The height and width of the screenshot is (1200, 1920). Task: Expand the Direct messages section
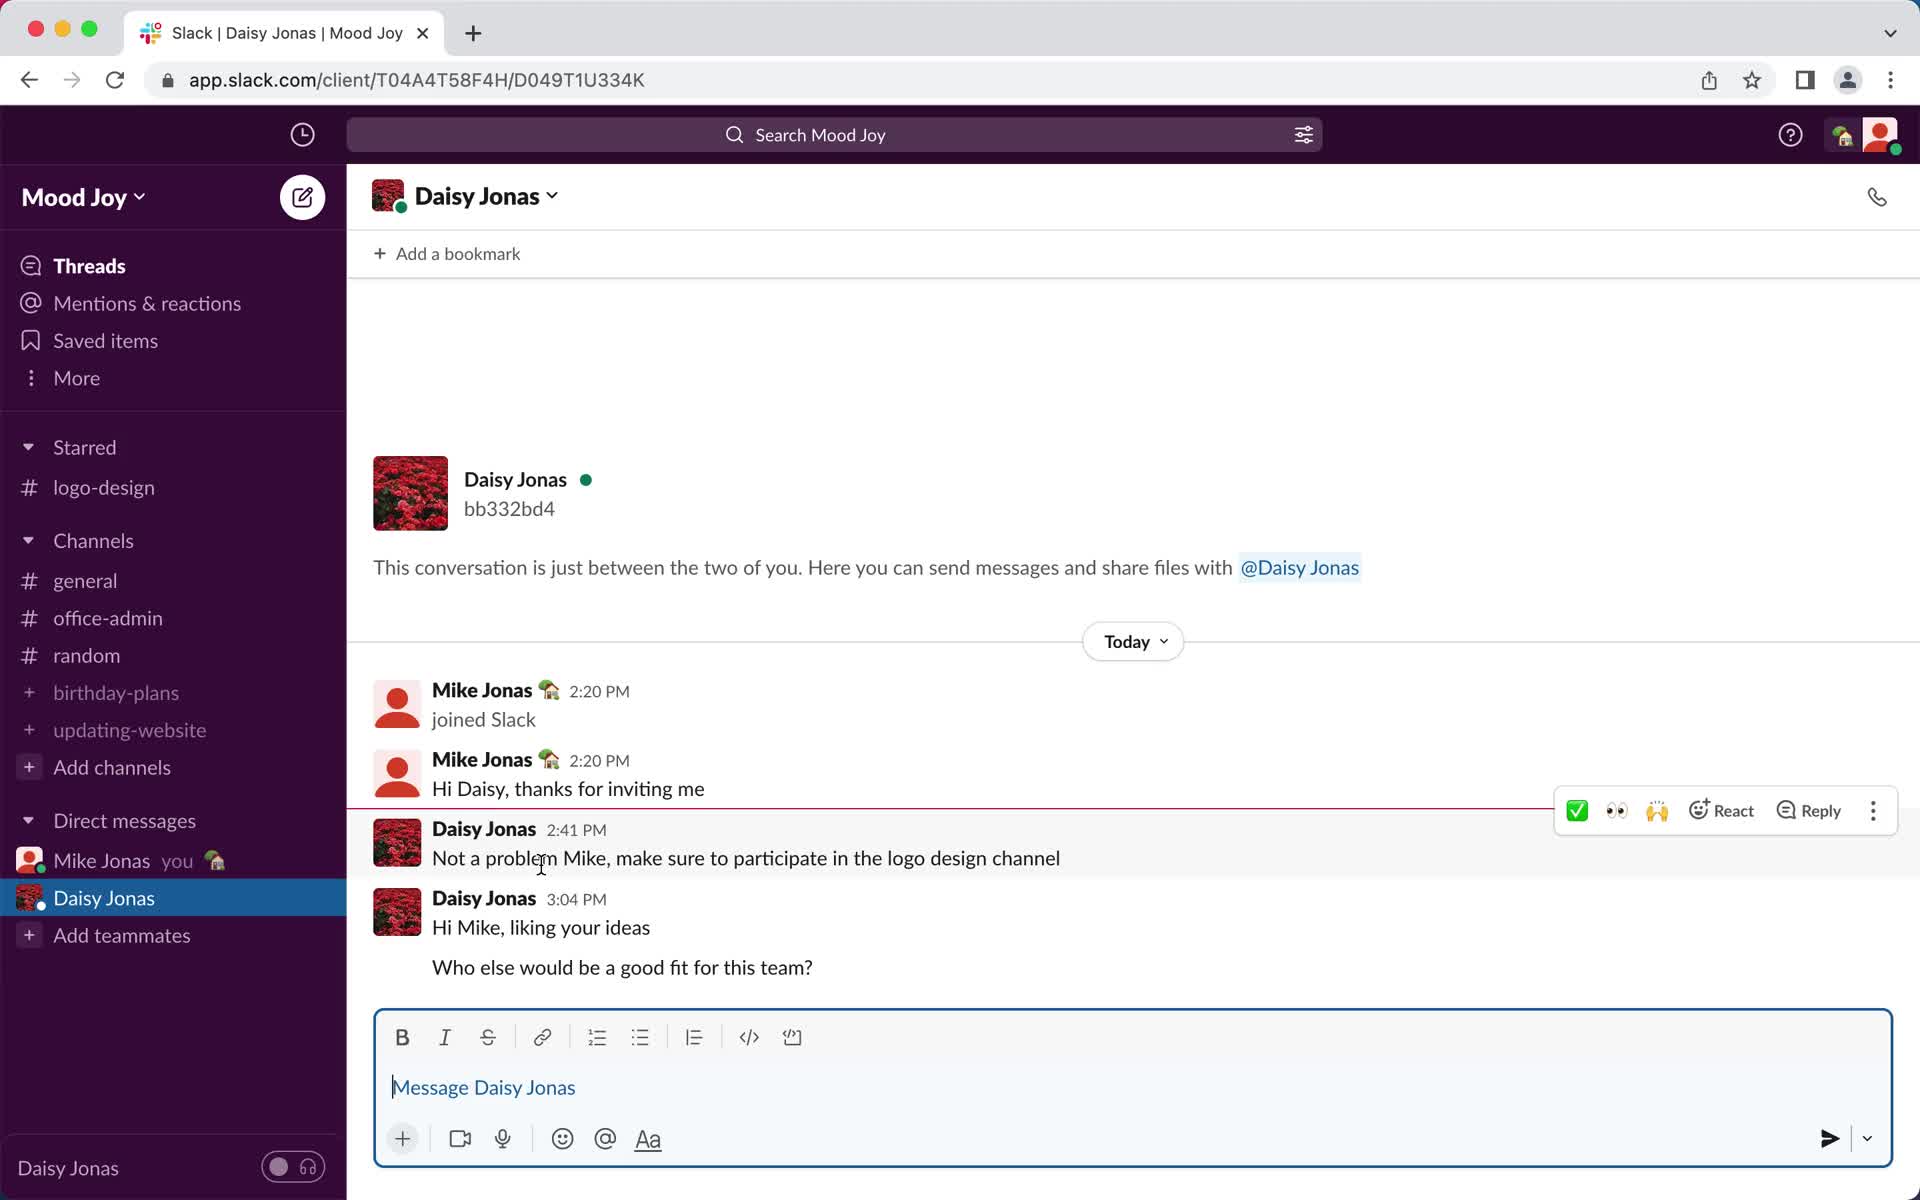click(x=29, y=820)
